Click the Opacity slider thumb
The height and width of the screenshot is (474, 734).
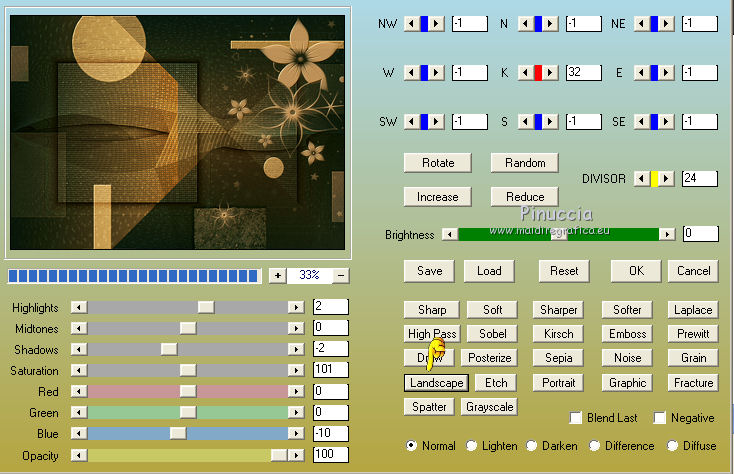click(x=279, y=455)
